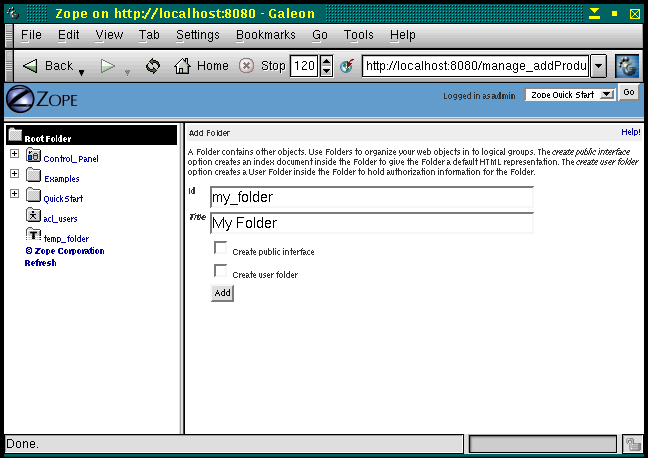
Task: Open the Back history dropdown arrow
Action: pyautogui.click(x=81, y=73)
